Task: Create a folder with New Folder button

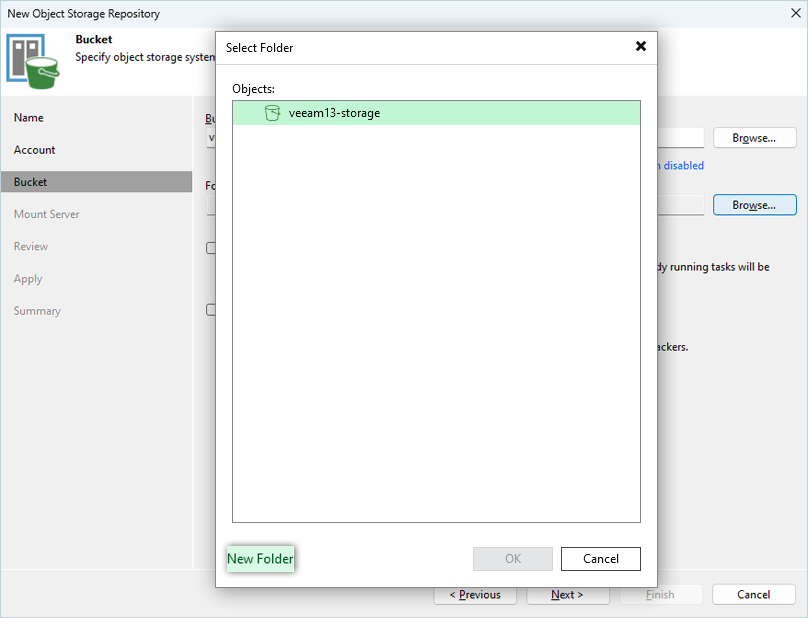Action: 261,559
